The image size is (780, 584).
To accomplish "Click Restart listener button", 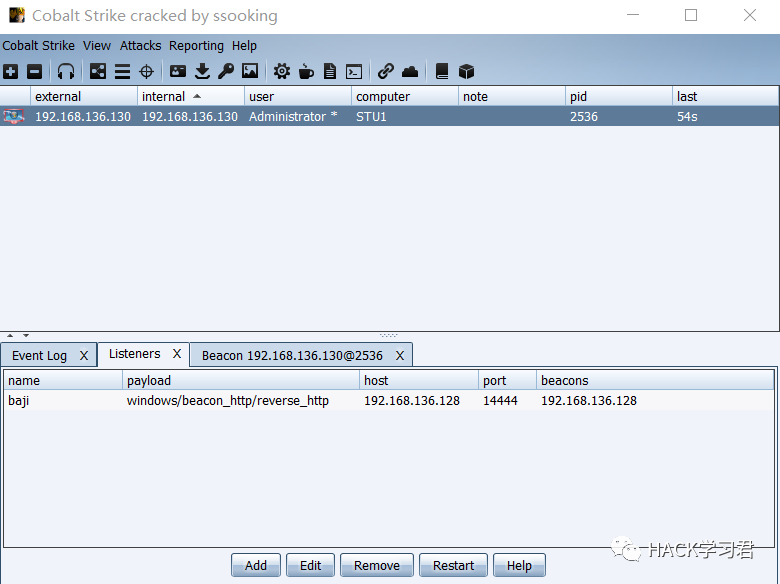I will pos(453,566).
